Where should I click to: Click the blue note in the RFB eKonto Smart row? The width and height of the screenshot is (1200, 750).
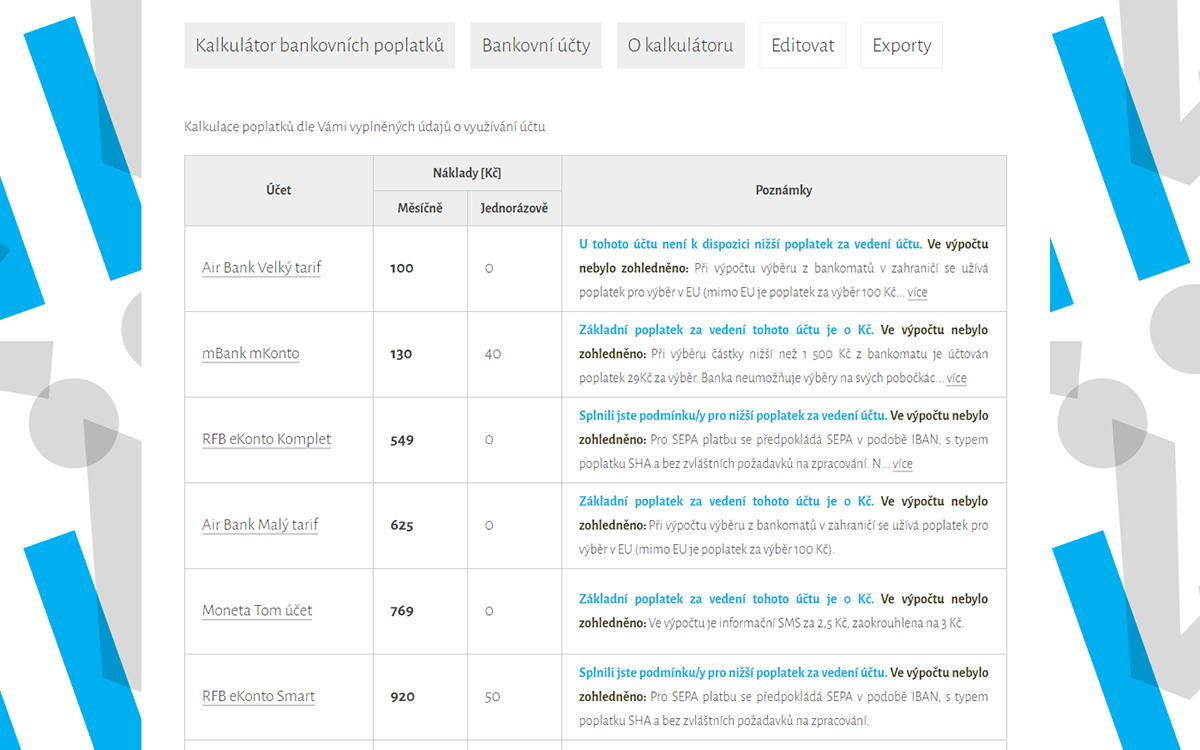coord(732,673)
